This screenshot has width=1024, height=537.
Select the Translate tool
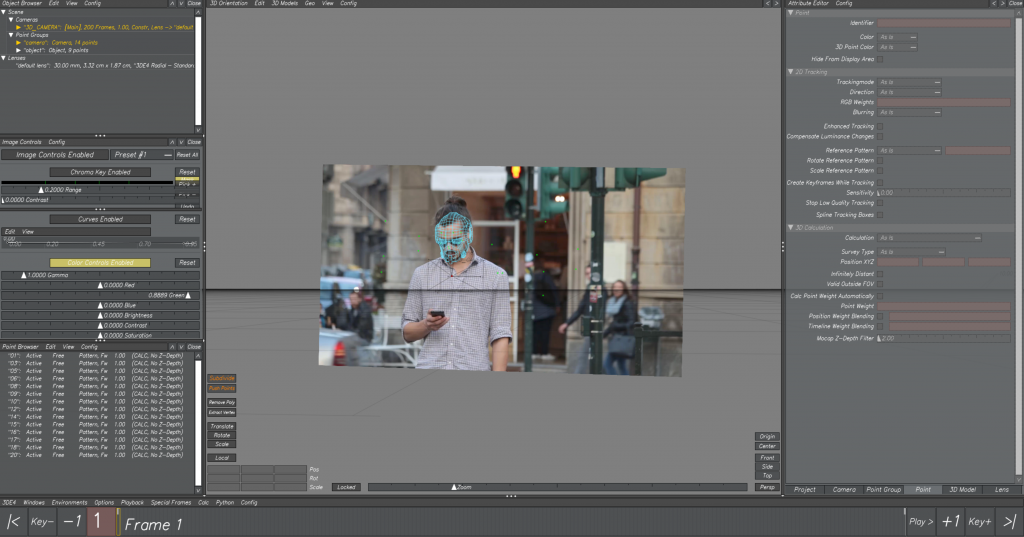pos(221,426)
